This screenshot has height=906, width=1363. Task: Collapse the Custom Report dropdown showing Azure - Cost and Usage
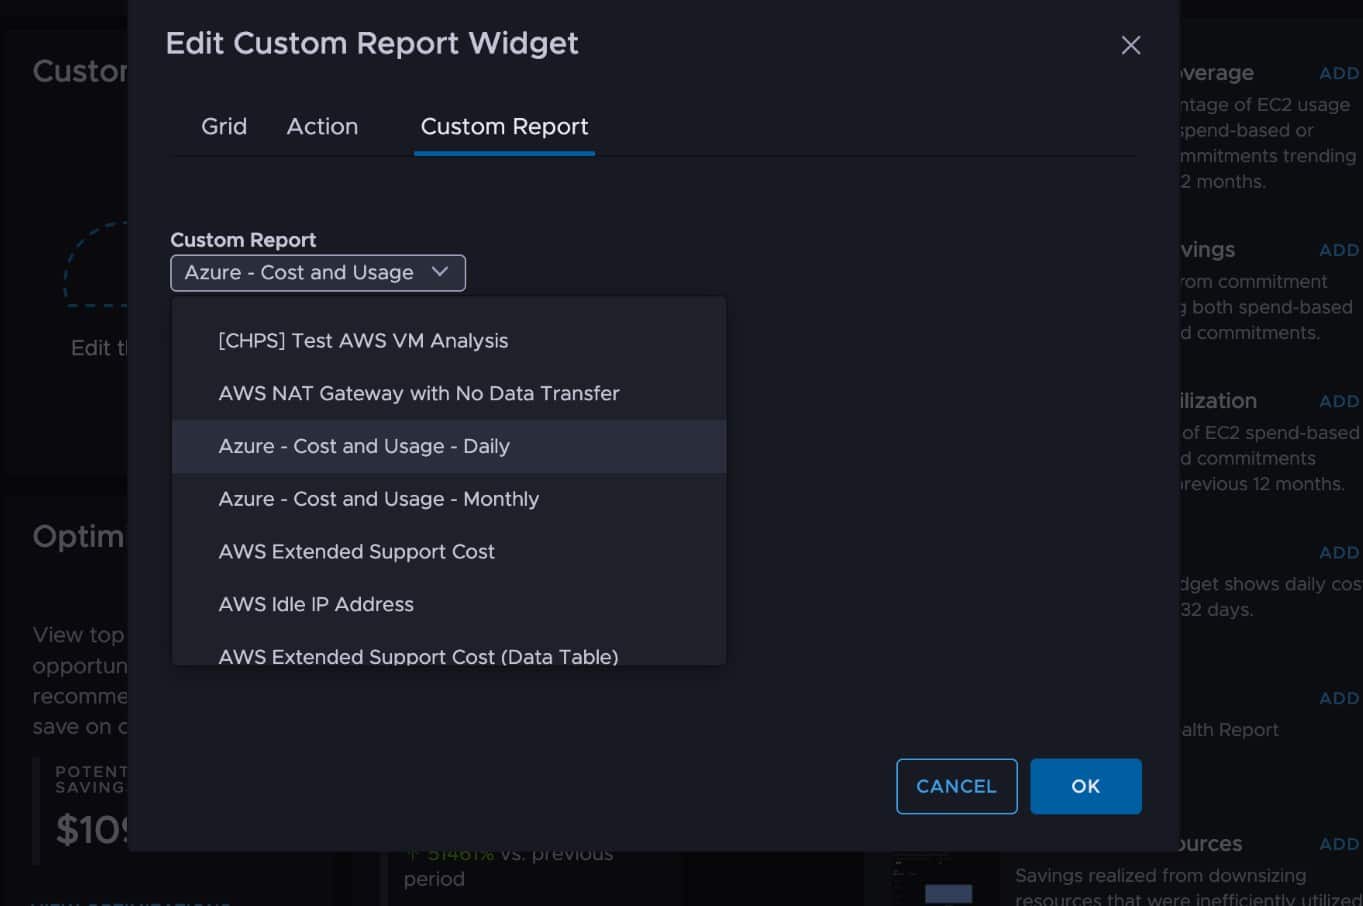(318, 273)
